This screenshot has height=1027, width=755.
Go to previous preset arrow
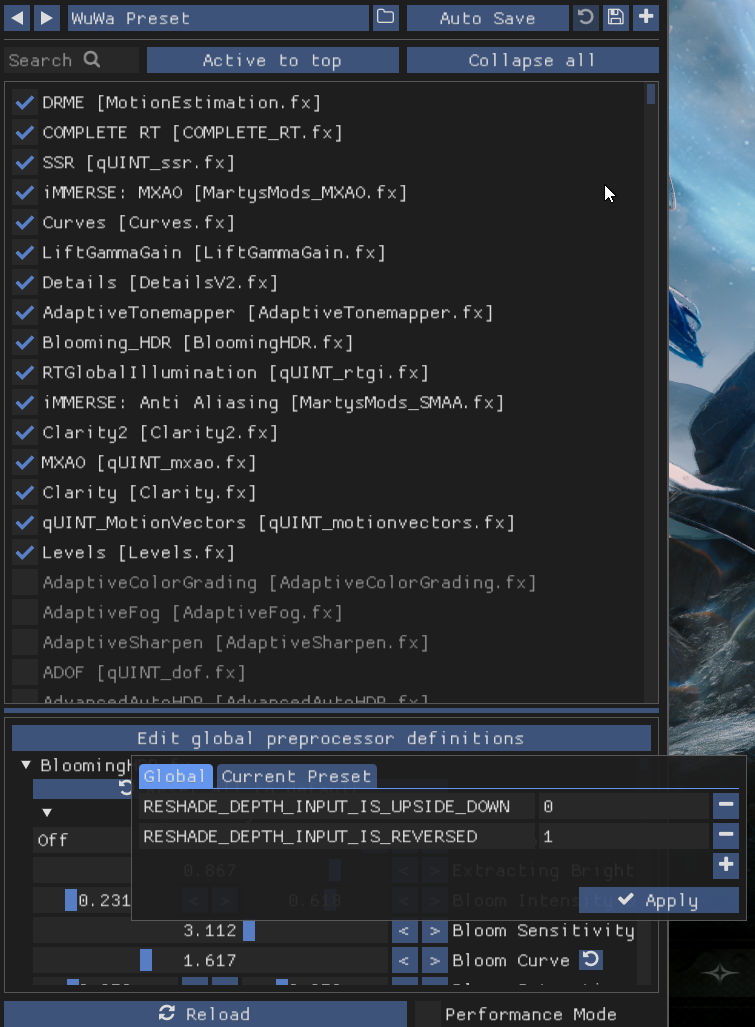(x=17, y=18)
